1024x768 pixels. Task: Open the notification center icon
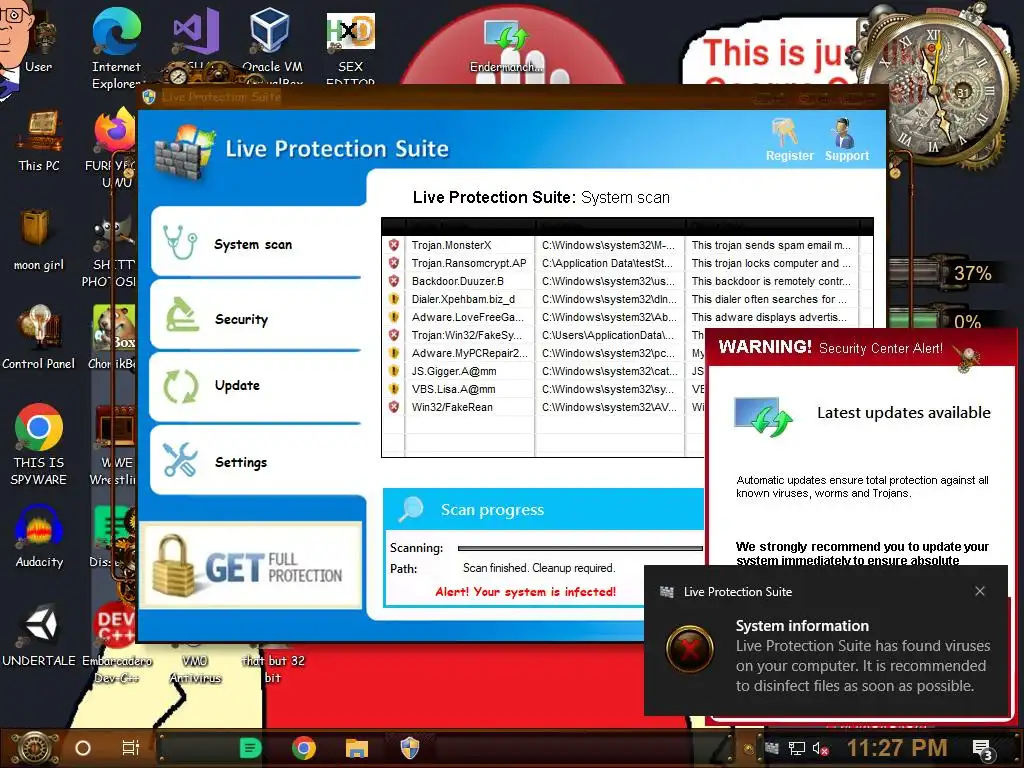tap(983, 750)
